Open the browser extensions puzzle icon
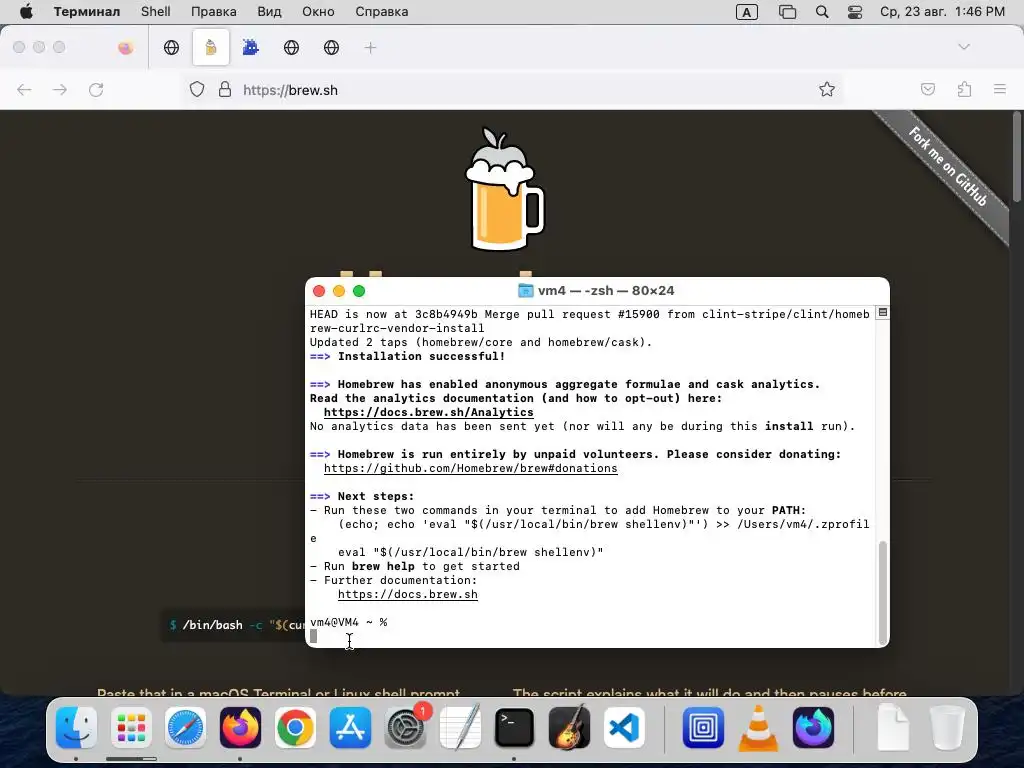Image resolution: width=1024 pixels, height=768 pixels. pos(964,89)
